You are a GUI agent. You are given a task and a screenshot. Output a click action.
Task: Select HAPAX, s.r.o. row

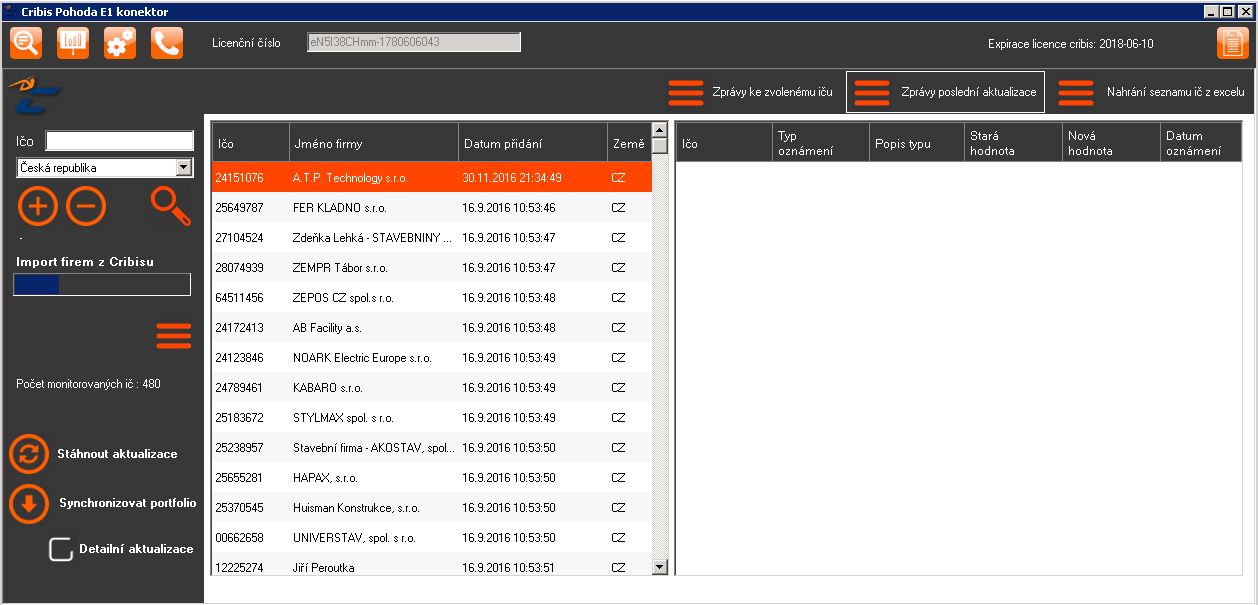431,477
